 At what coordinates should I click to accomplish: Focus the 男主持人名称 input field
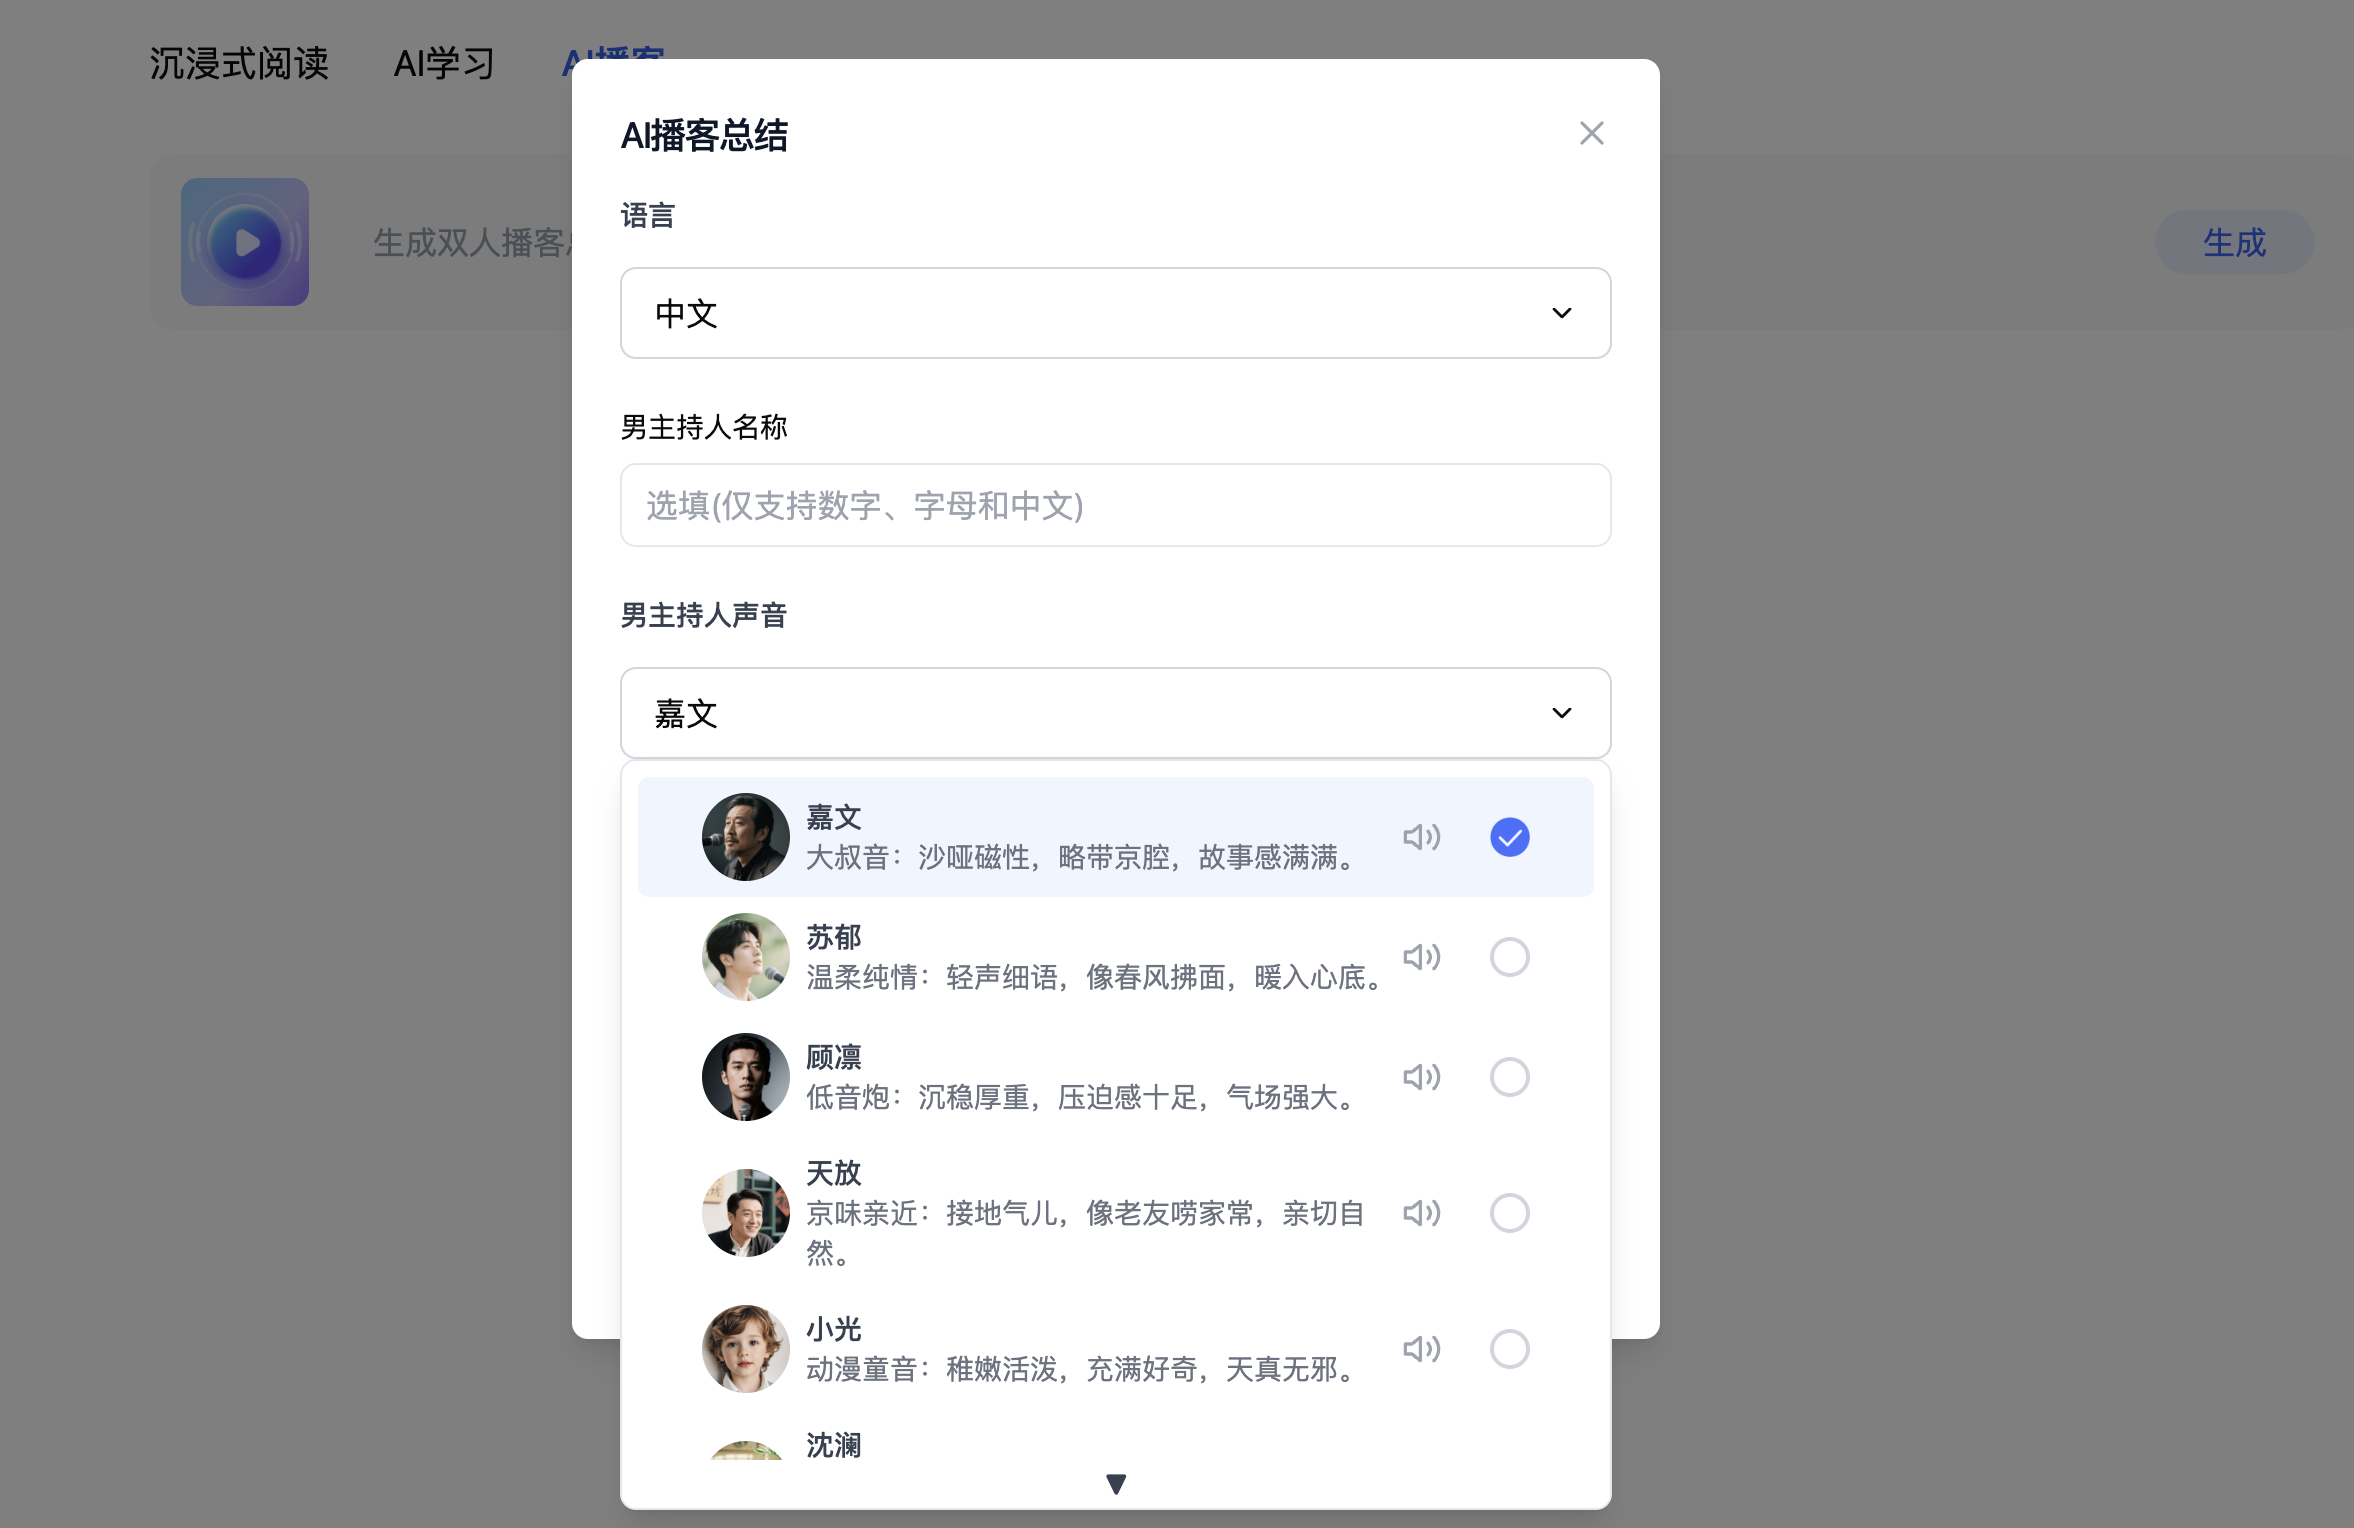pos(1115,505)
